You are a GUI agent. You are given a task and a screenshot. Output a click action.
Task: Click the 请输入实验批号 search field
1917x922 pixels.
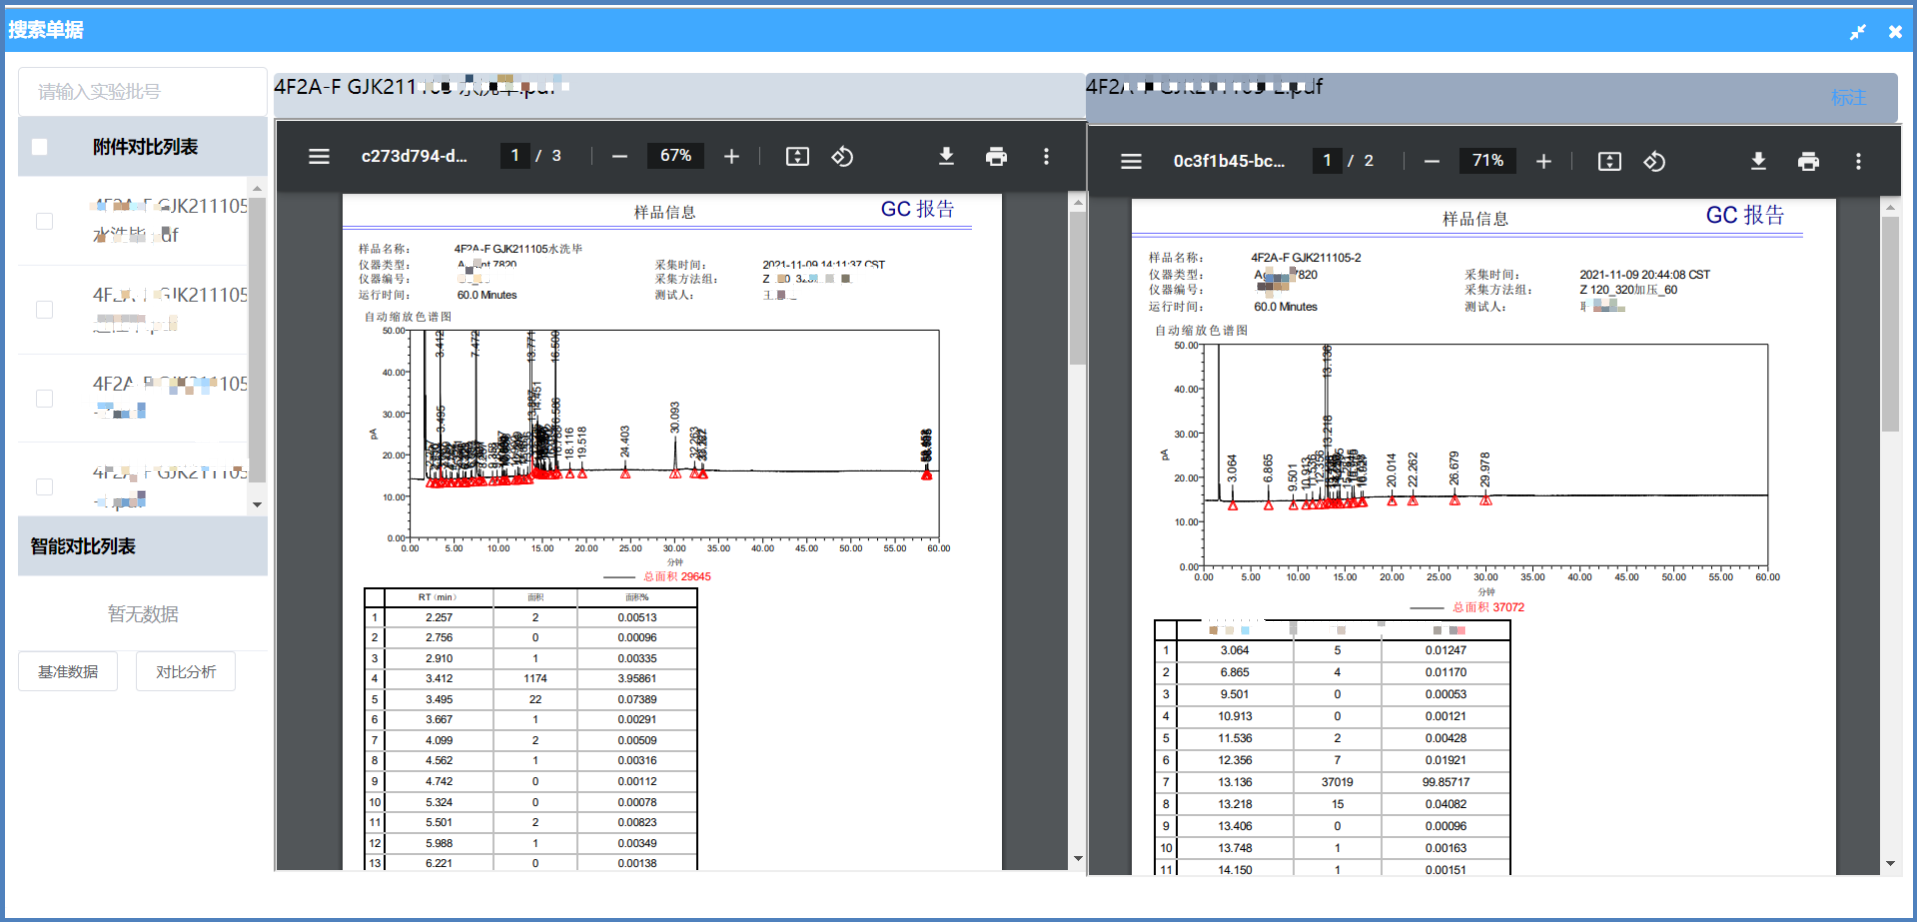pos(142,92)
